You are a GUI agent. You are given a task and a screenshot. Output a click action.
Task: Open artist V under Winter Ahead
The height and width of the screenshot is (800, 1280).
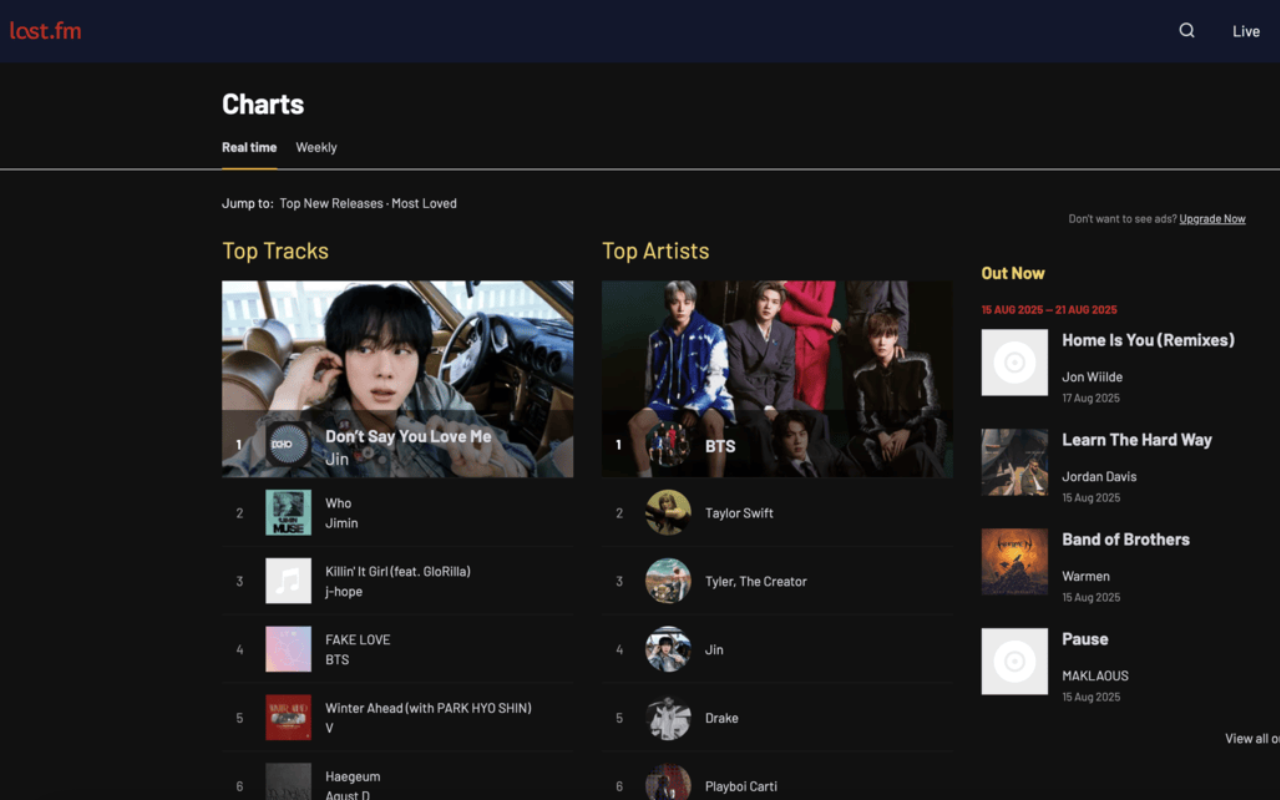click(x=329, y=728)
